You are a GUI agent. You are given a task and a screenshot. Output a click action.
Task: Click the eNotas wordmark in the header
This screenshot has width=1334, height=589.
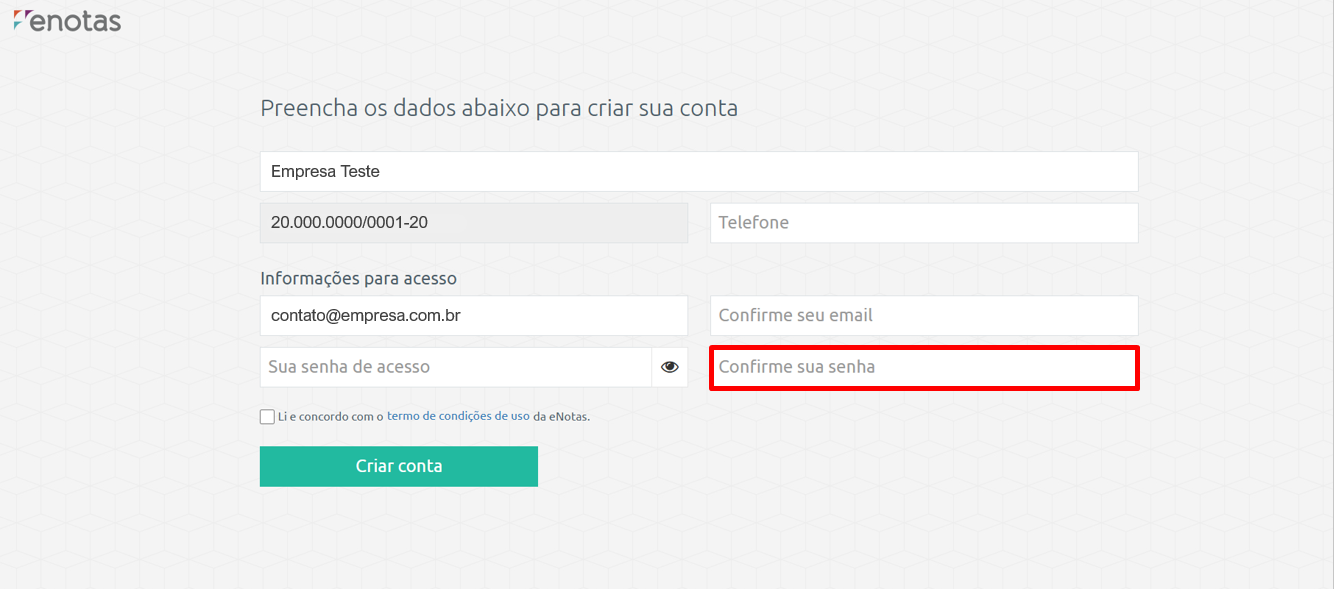coord(76,20)
